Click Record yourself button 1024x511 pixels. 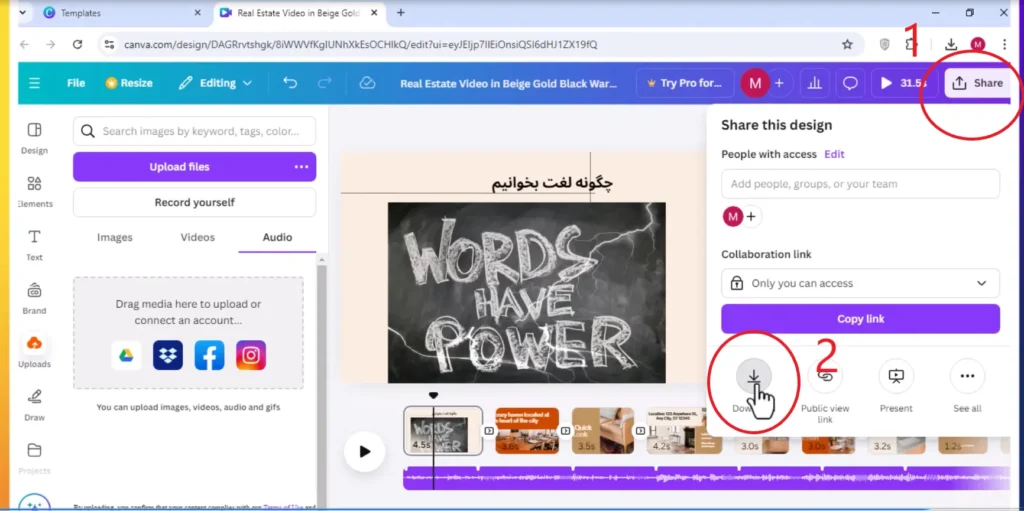[195, 203]
